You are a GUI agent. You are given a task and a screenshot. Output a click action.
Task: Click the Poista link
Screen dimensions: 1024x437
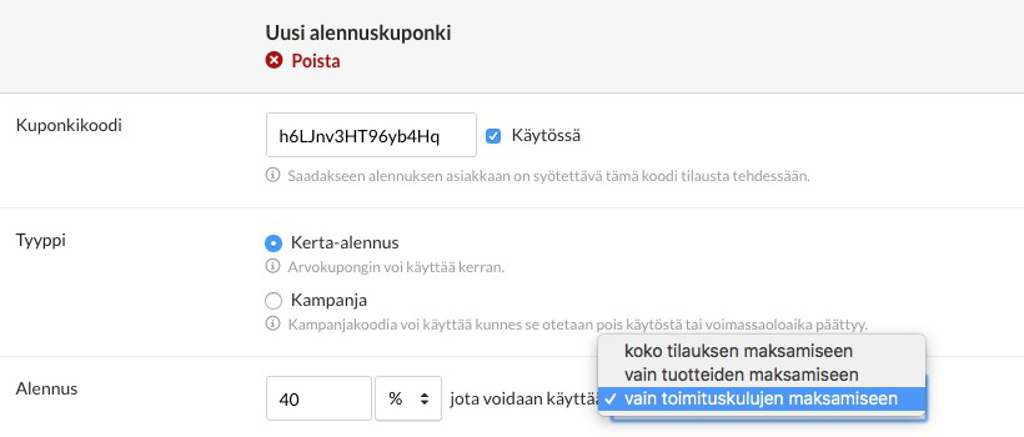[x=315, y=61]
